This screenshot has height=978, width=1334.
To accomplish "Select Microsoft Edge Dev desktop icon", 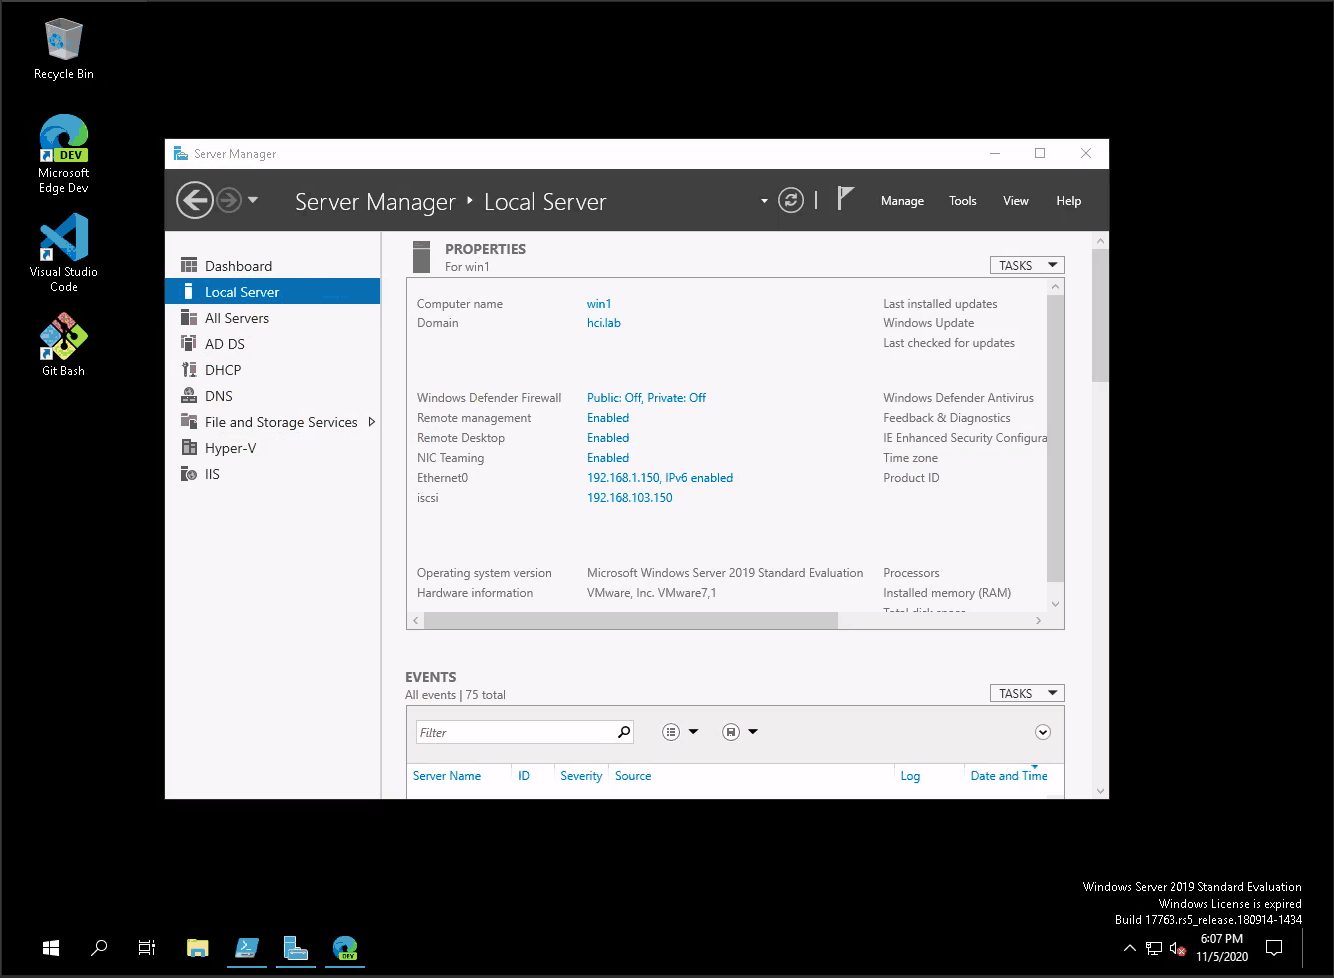I will pyautogui.click(x=64, y=155).
